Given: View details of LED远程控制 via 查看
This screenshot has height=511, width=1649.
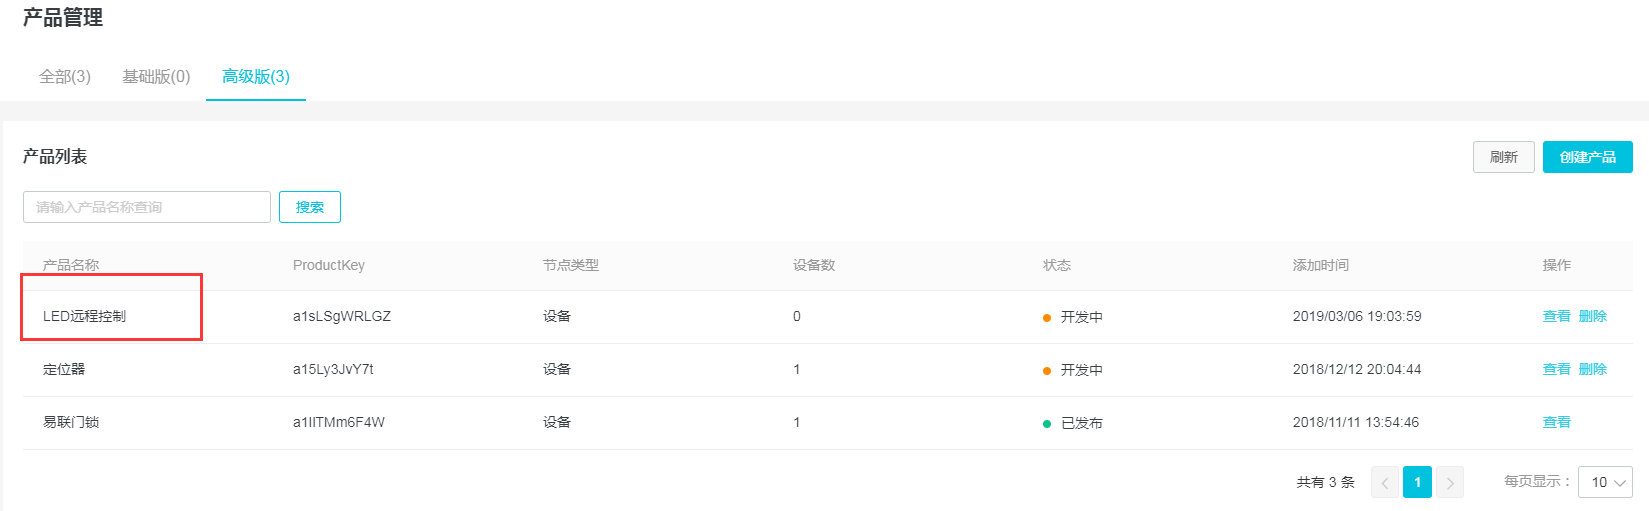Looking at the screenshot, I should point(1556,316).
